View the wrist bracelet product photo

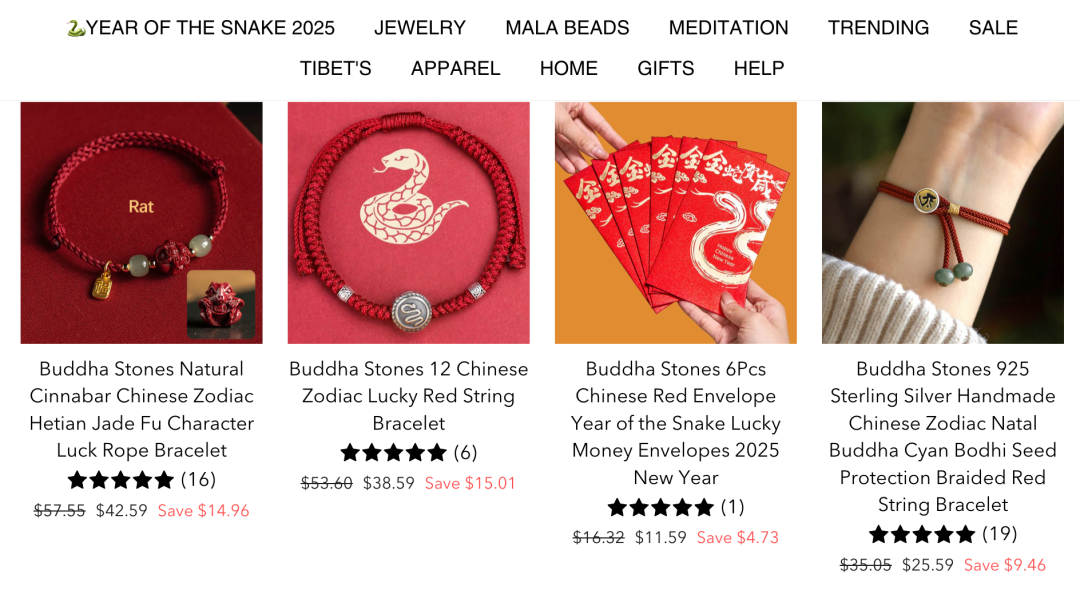point(943,222)
